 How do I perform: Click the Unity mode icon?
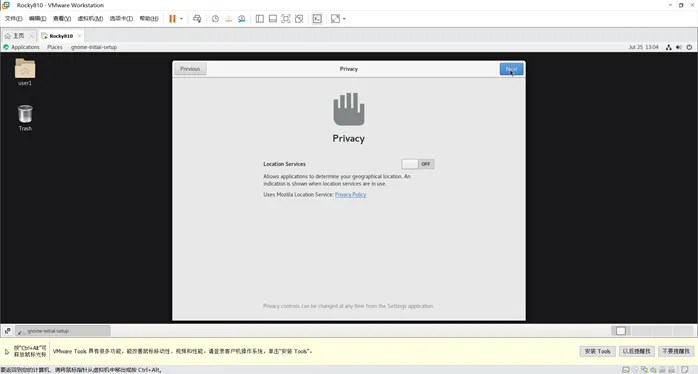click(299, 19)
